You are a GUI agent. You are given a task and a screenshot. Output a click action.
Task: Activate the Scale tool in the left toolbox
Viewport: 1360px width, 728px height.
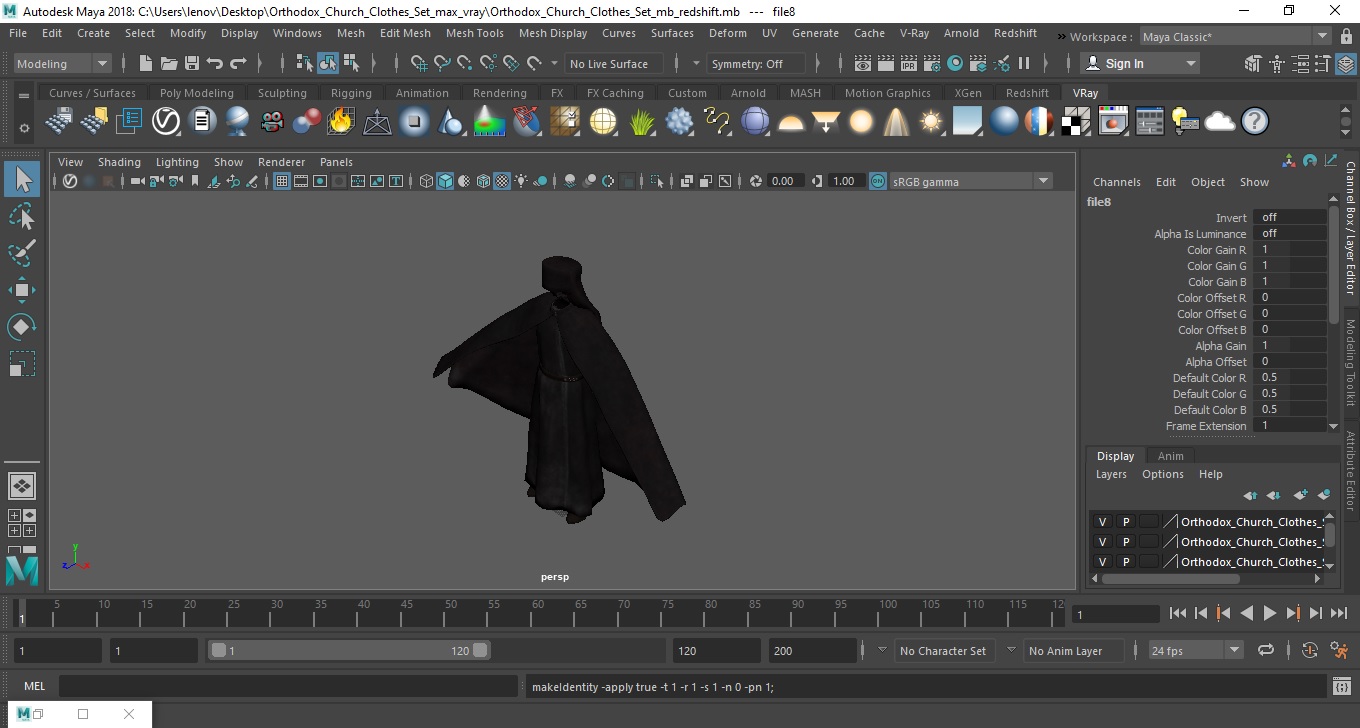pyautogui.click(x=22, y=364)
